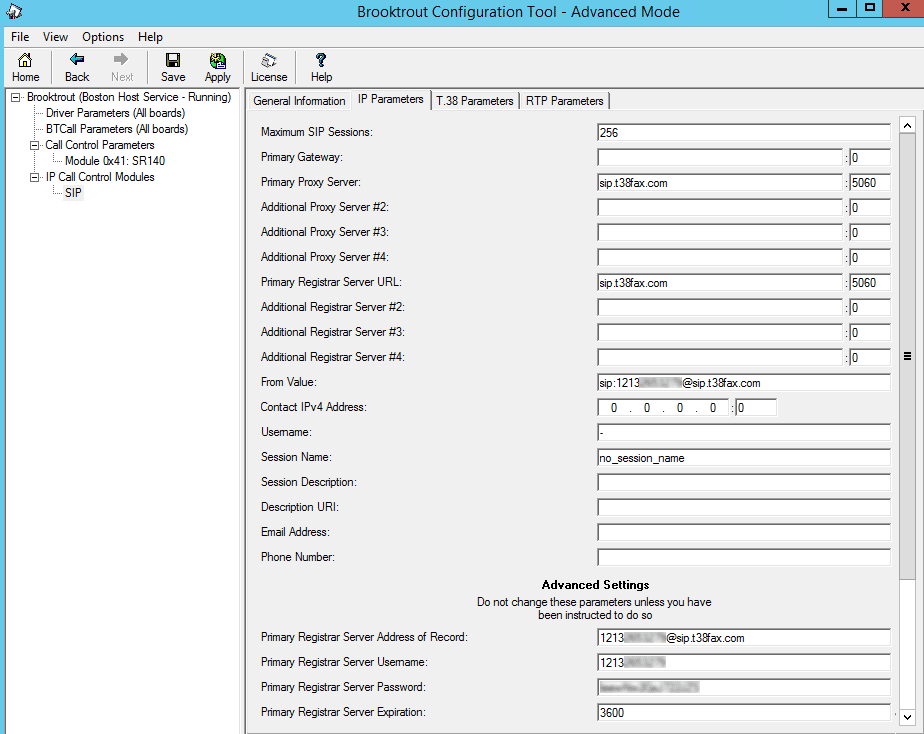Go Back using the toolbar arrow
The height and width of the screenshot is (734, 924).
click(77, 67)
